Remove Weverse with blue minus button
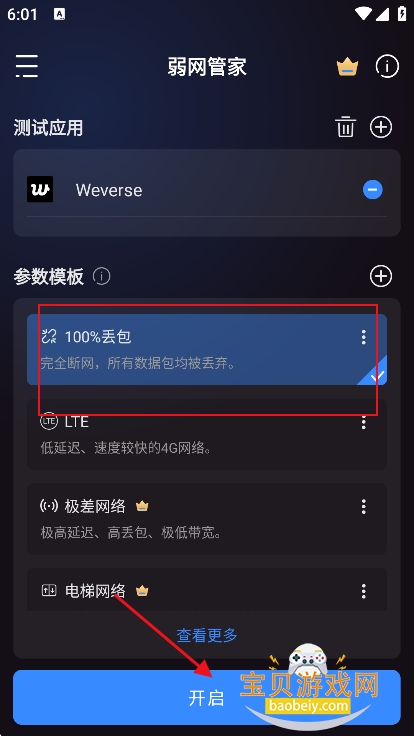The height and width of the screenshot is (736, 414). tap(373, 190)
